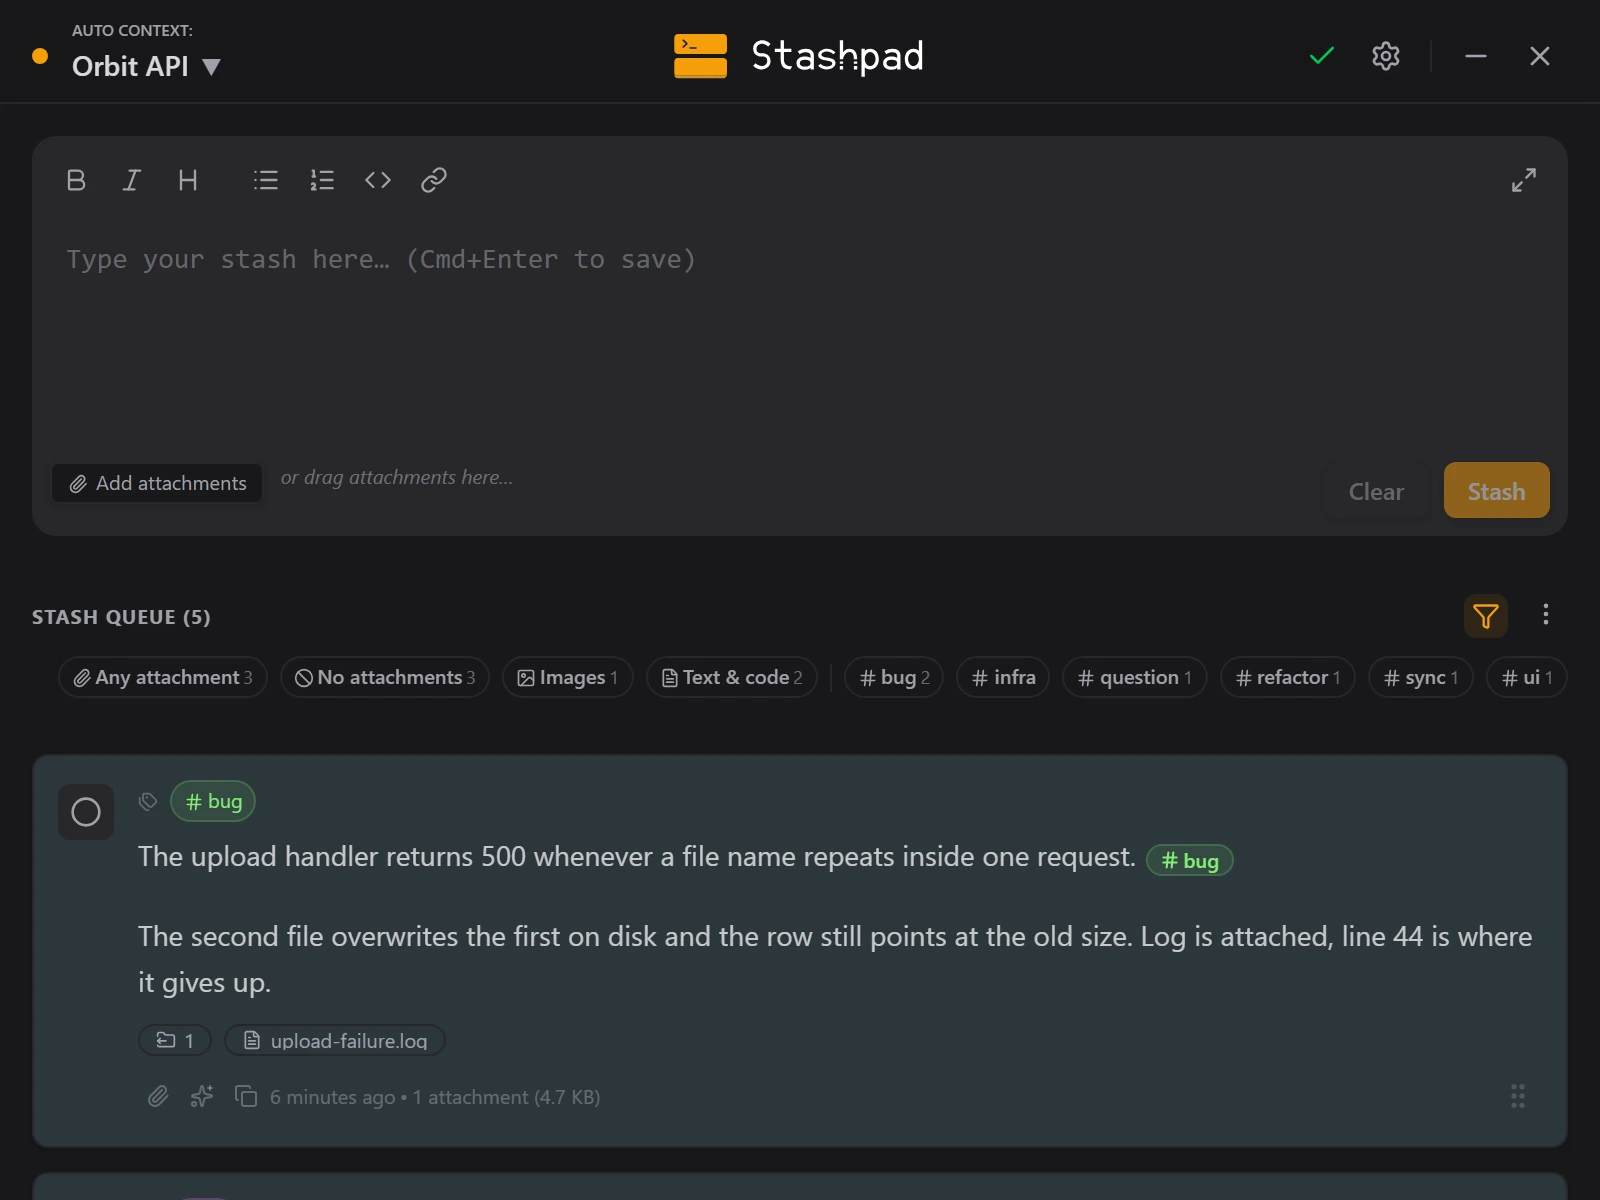The width and height of the screenshot is (1600, 1200).
Task: Open the upload-failure.log attachment
Action: pyautogui.click(x=335, y=1040)
